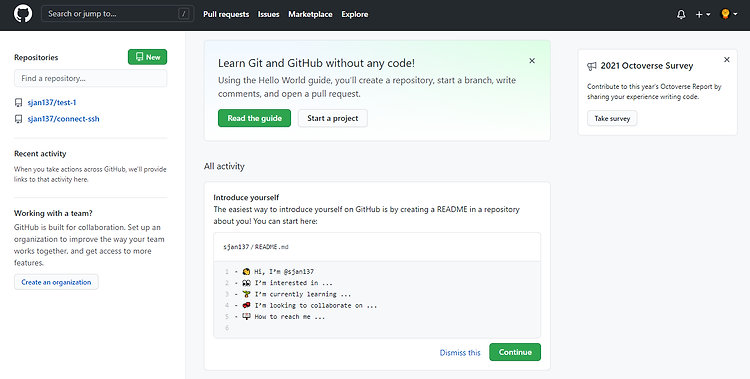Open the user avatar profile menu

click(728, 14)
